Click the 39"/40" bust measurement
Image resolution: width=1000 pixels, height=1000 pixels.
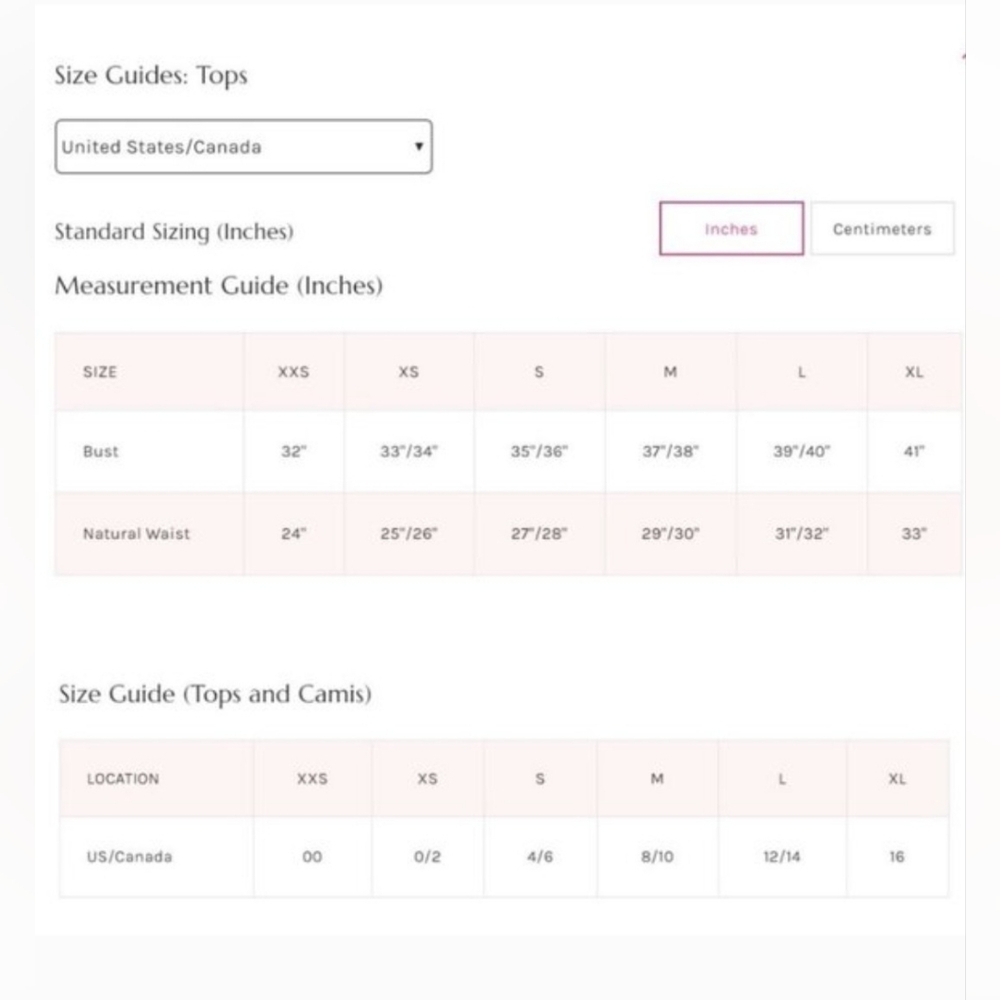click(802, 452)
